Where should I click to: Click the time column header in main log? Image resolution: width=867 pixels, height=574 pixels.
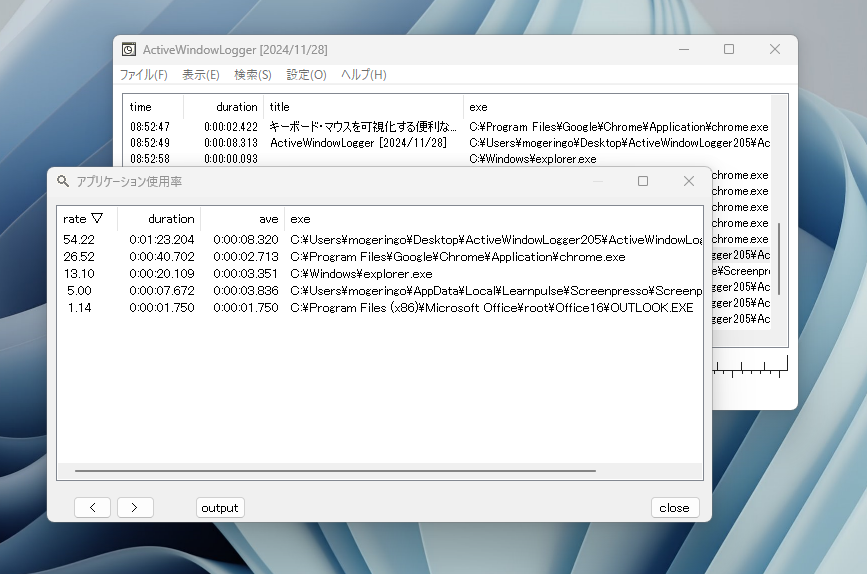153,107
